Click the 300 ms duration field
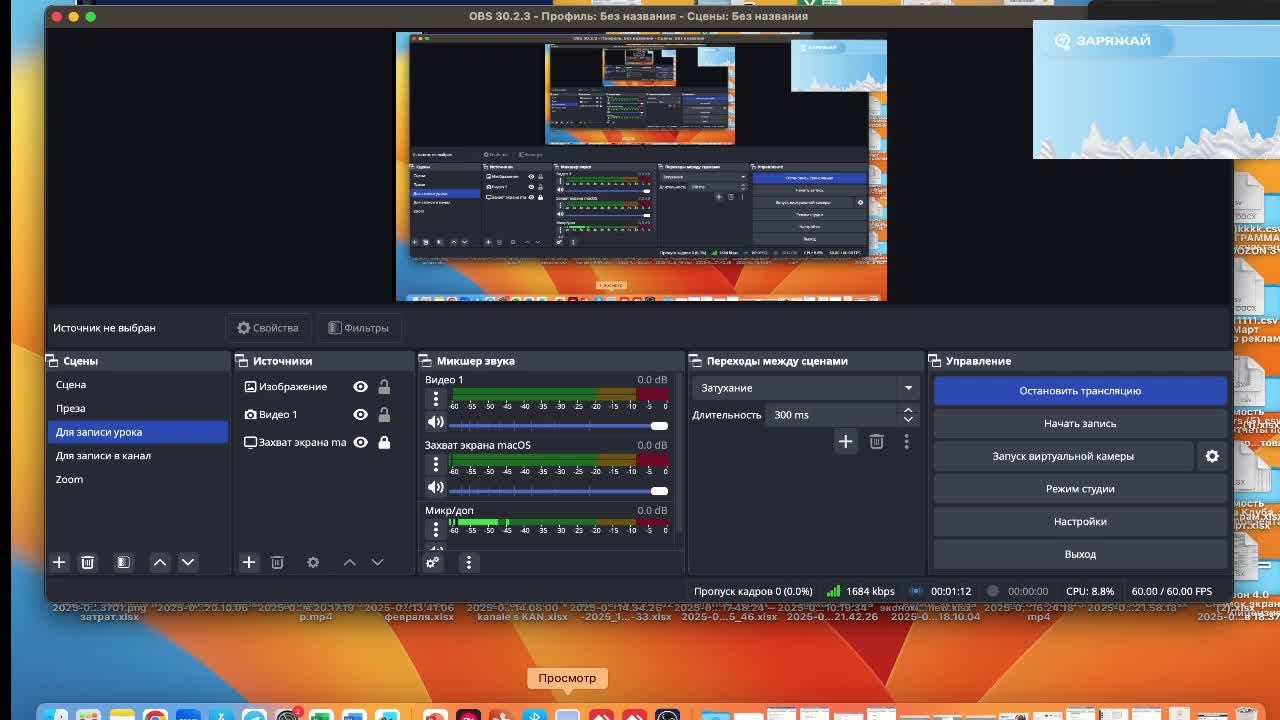Image resolution: width=1280 pixels, height=720 pixels. (833, 415)
